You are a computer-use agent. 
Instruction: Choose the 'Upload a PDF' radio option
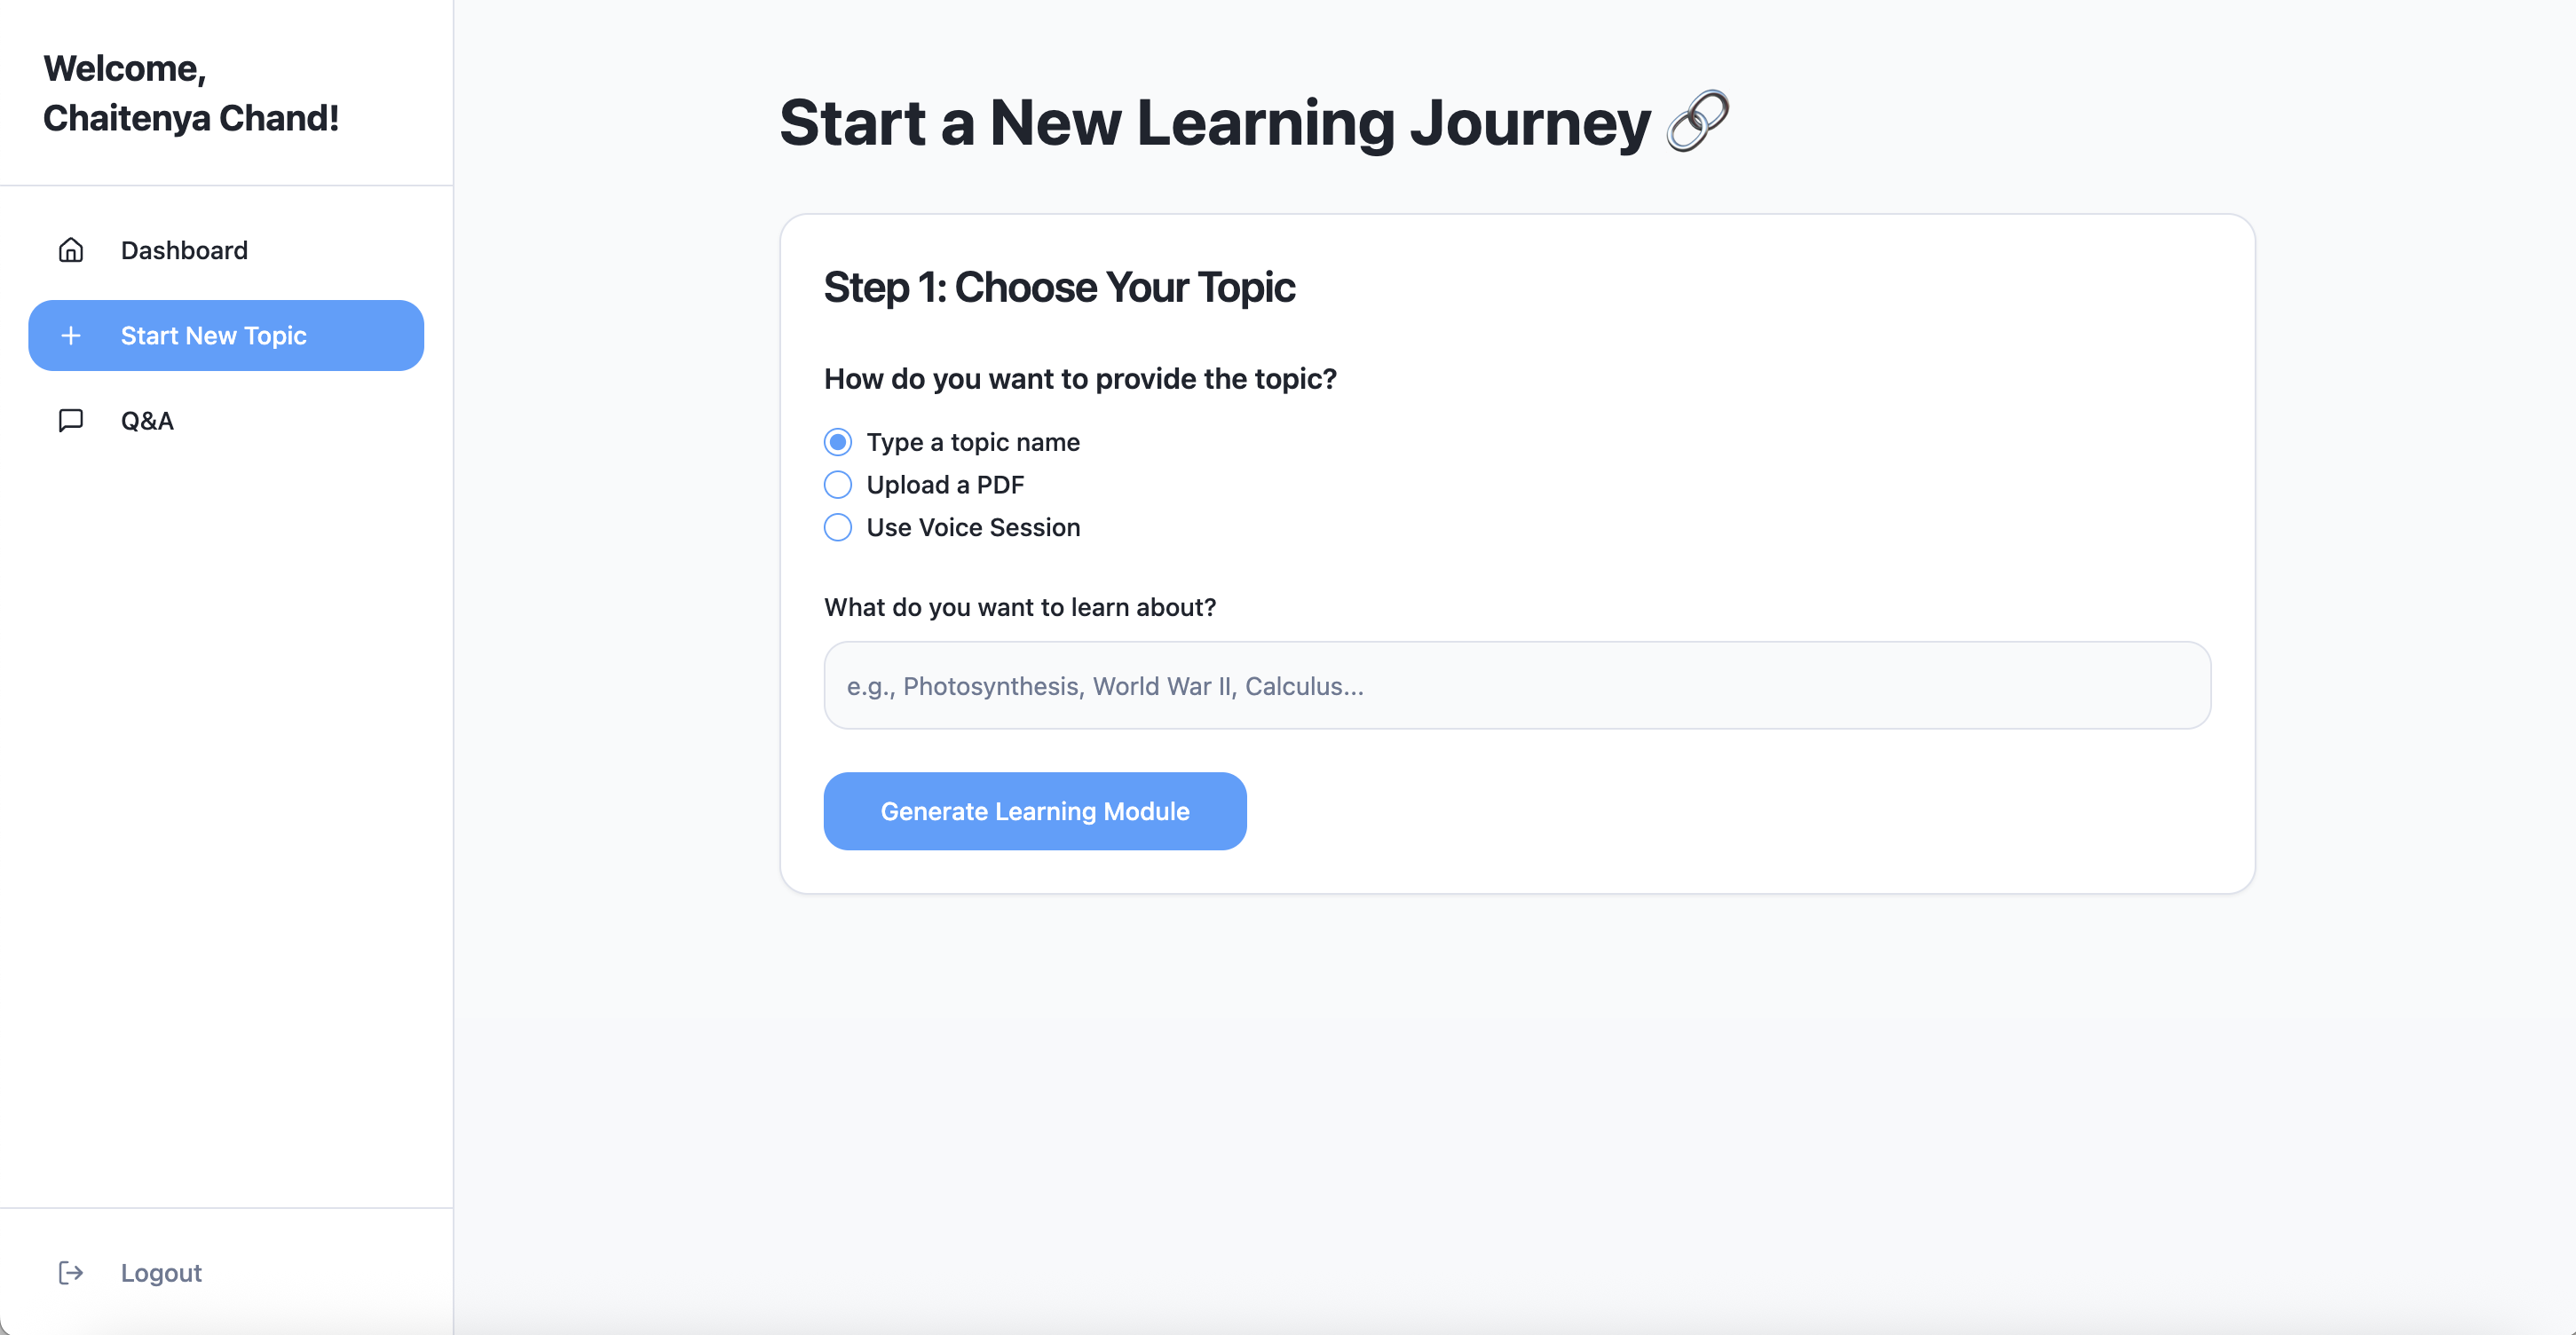pyautogui.click(x=838, y=485)
